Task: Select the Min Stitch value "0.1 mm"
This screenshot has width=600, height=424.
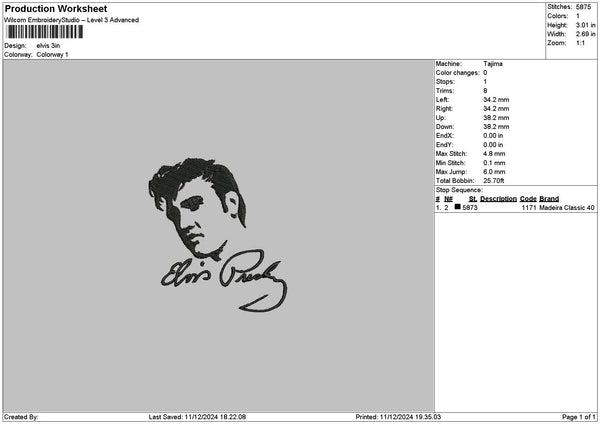Action: point(494,163)
